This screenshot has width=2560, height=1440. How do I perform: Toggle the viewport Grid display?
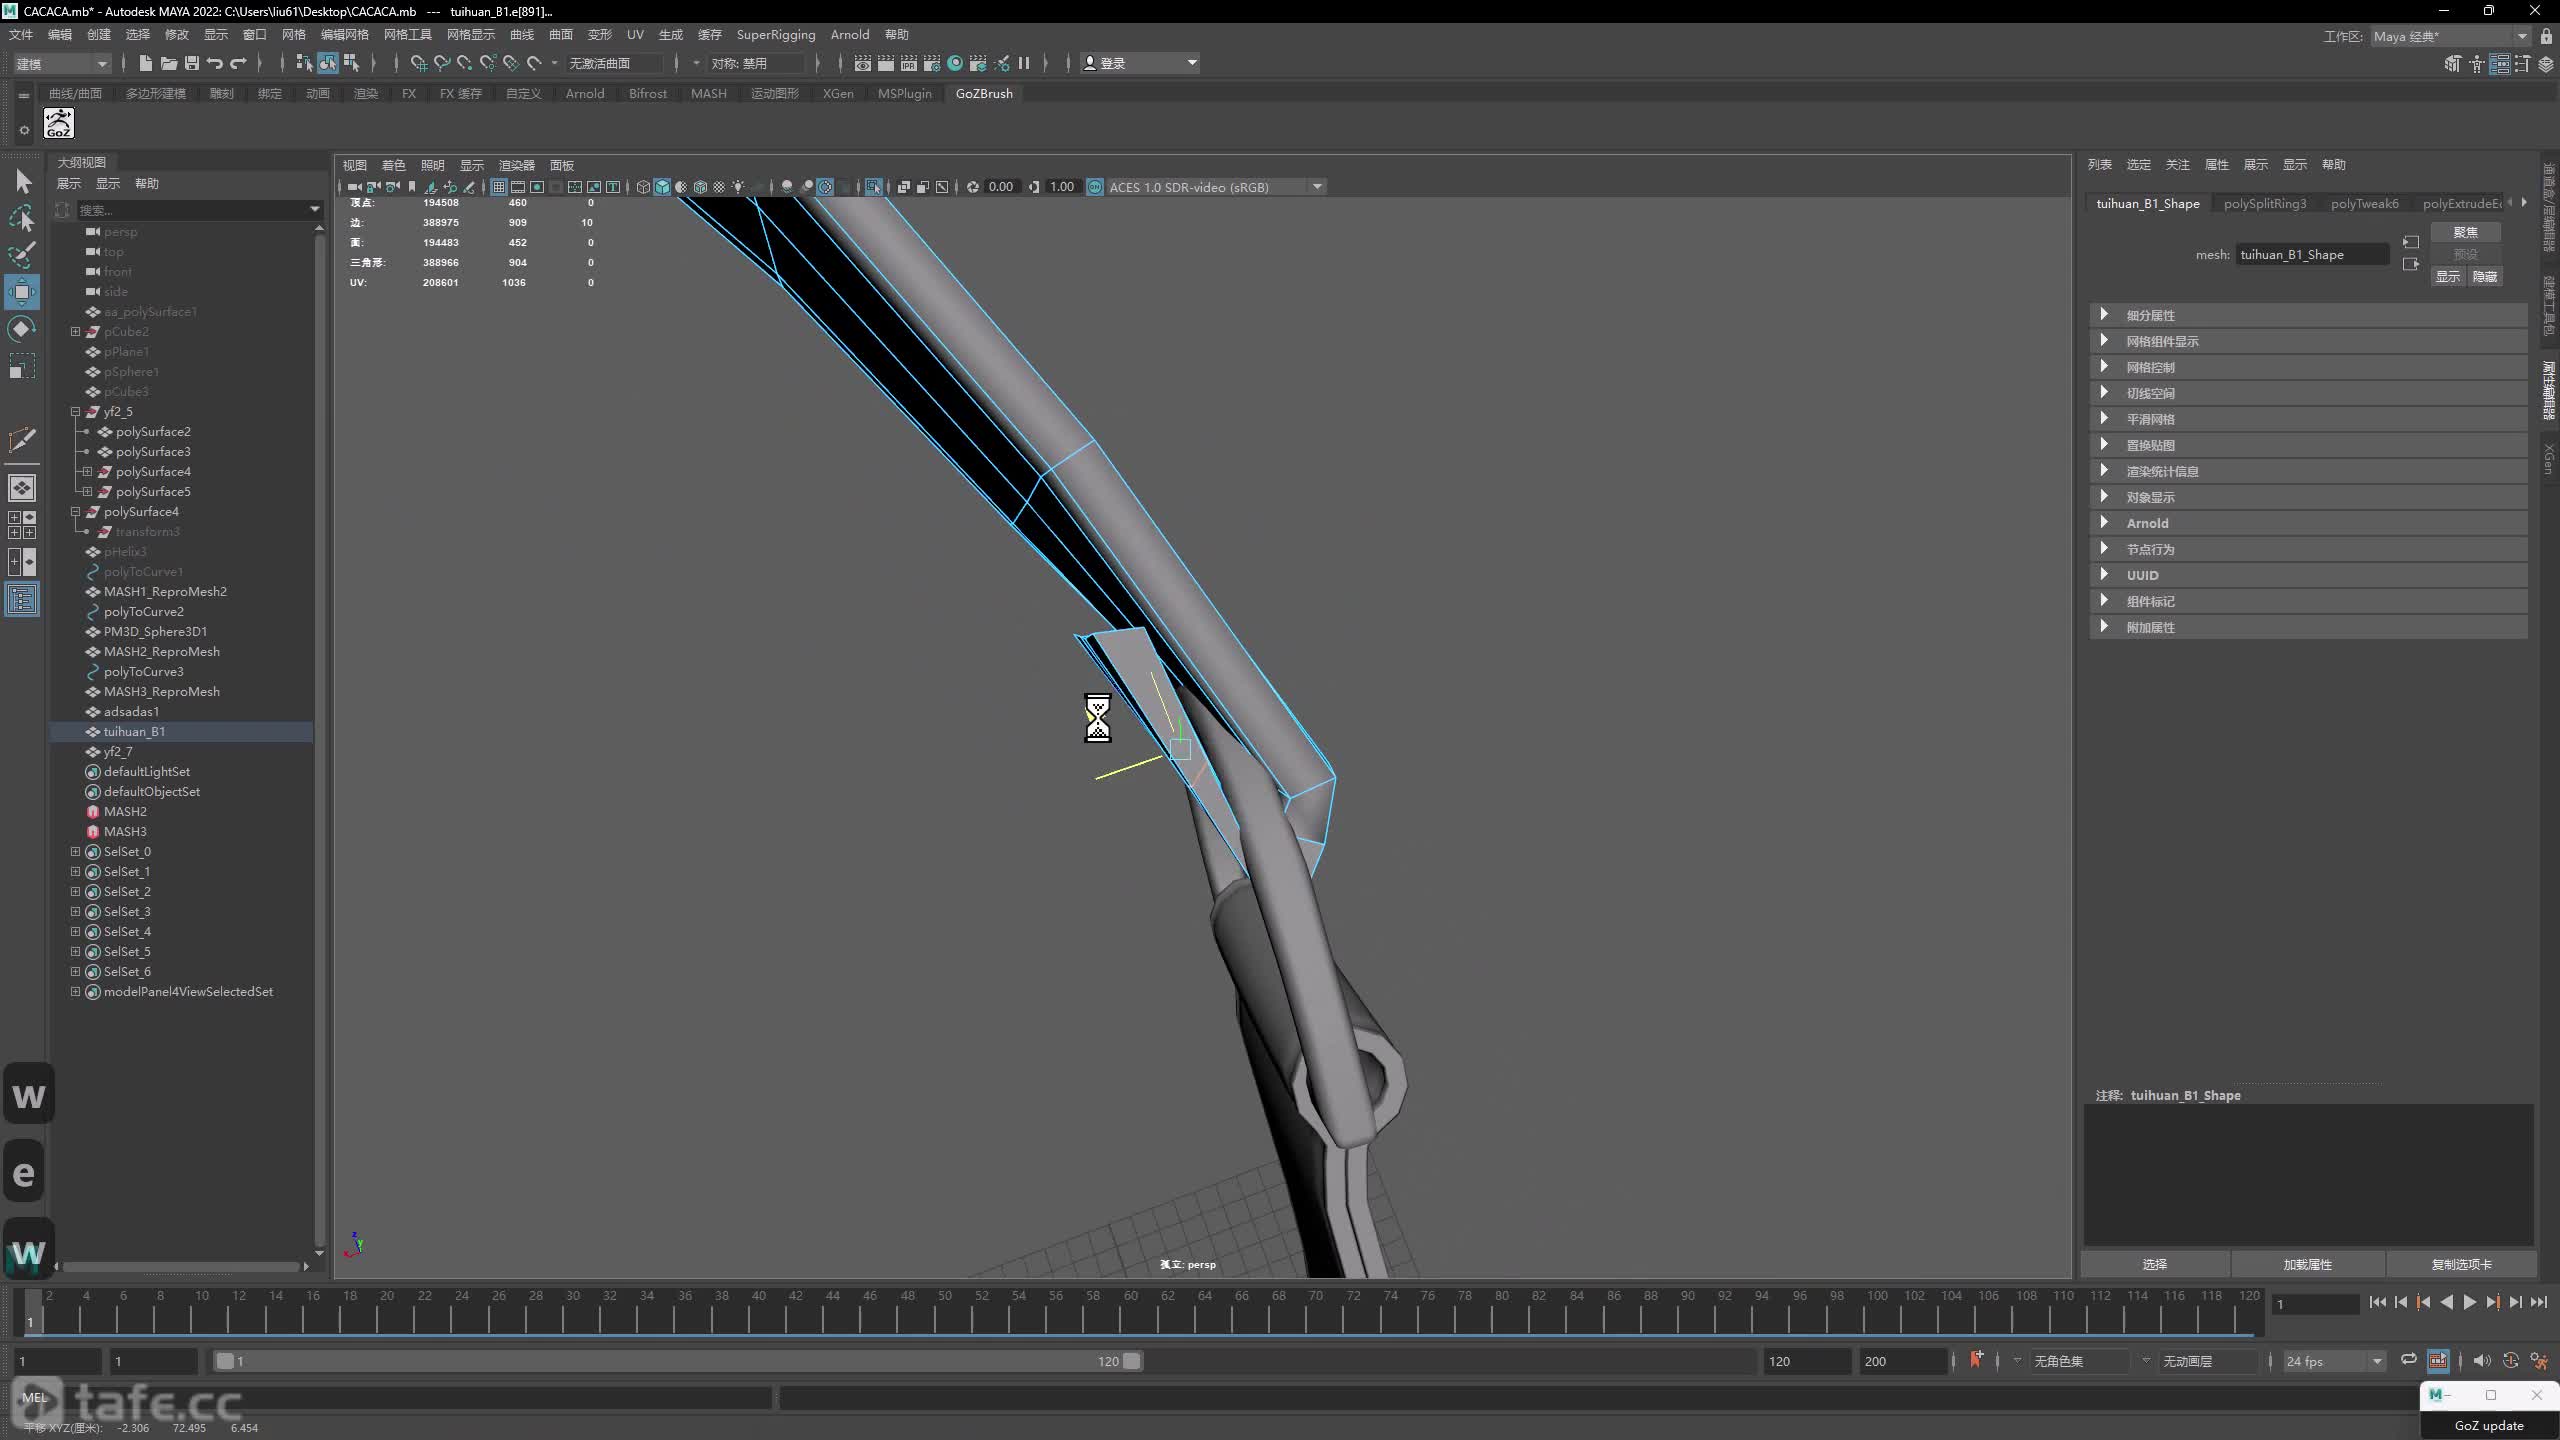point(498,187)
